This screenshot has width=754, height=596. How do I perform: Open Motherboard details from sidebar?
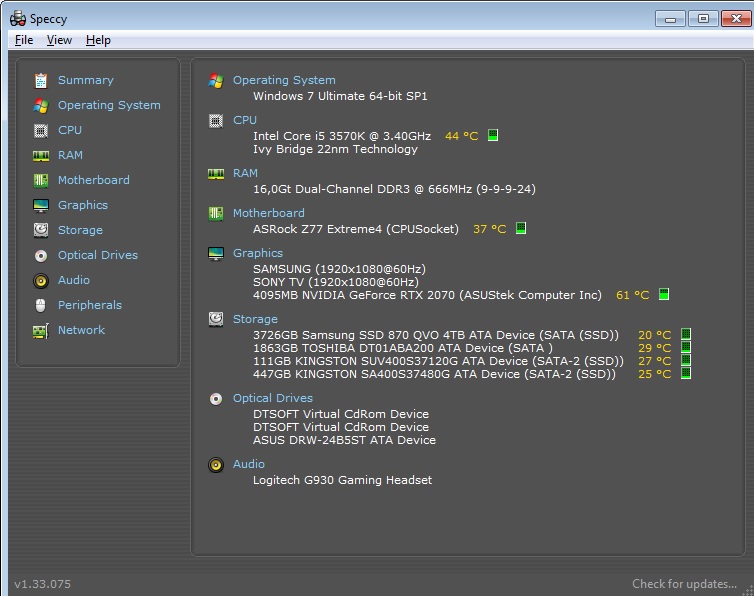[x=94, y=180]
